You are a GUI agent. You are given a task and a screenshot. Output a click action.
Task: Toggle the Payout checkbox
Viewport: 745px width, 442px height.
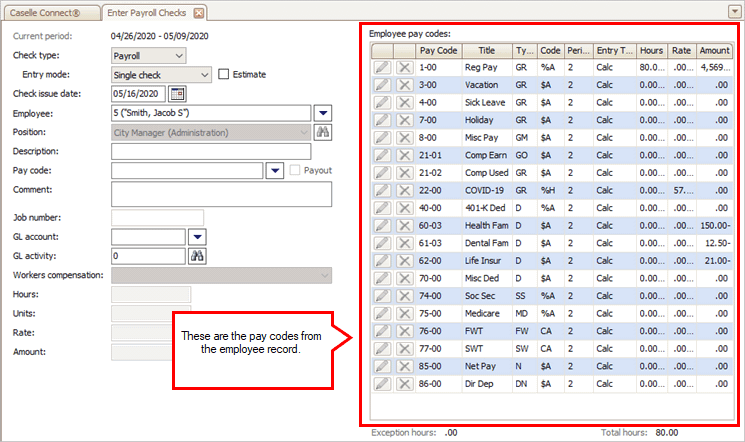(x=295, y=171)
